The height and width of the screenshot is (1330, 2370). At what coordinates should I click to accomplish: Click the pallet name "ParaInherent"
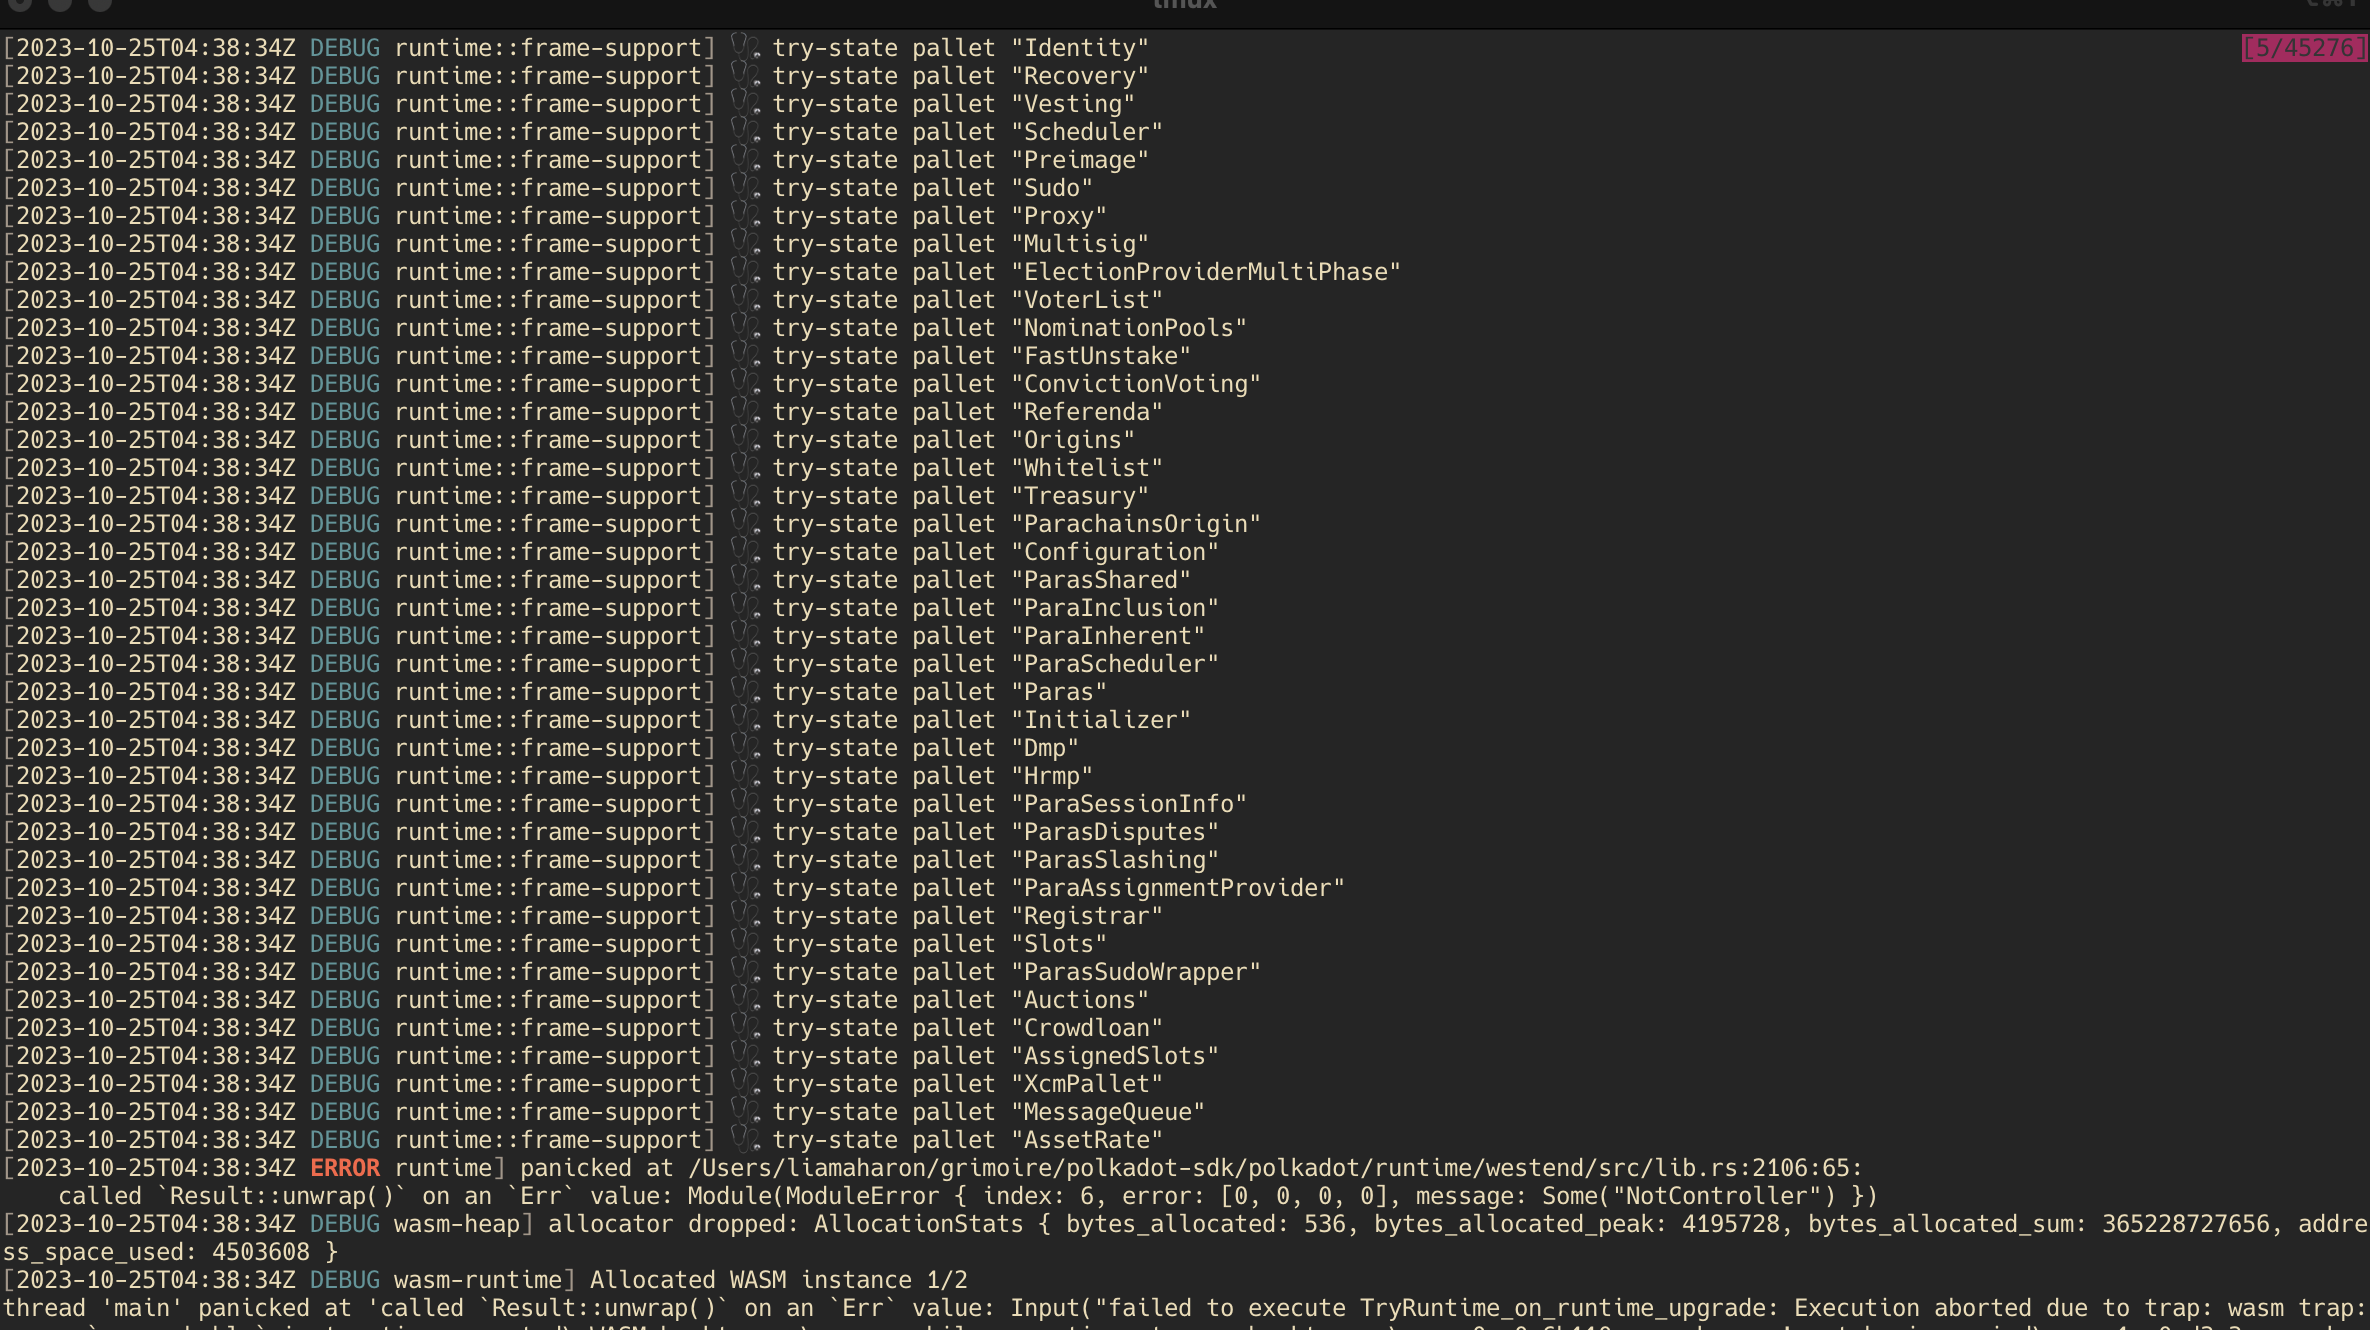point(1108,636)
